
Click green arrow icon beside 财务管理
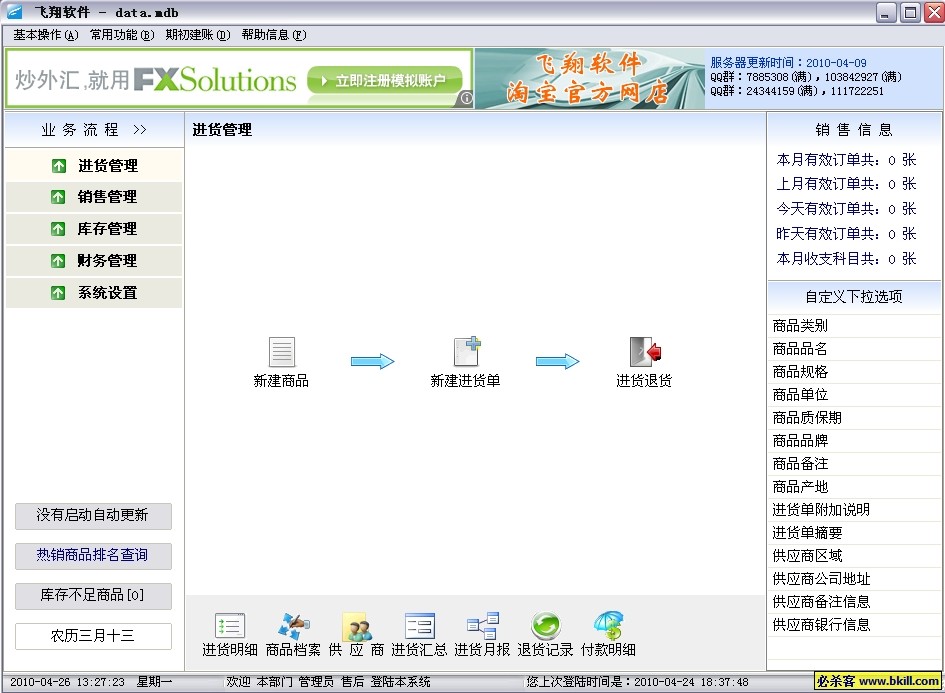(x=58, y=261)
